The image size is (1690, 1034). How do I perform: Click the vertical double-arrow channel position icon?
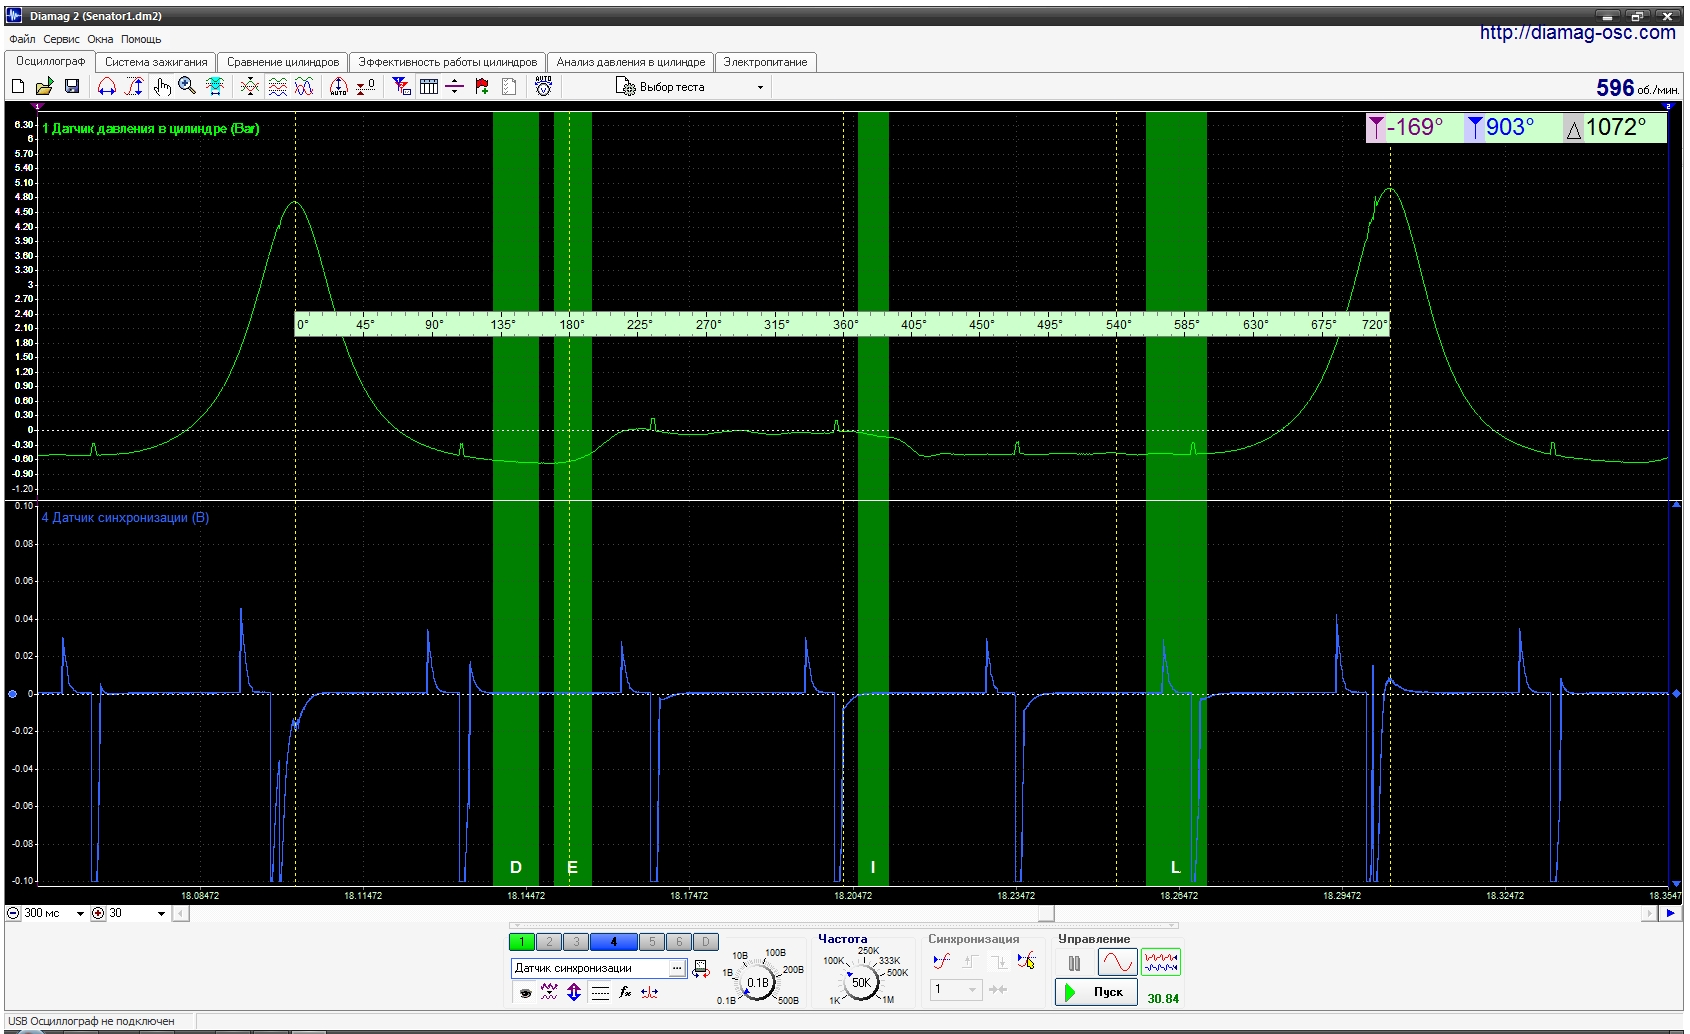click(x=574, y=992)
